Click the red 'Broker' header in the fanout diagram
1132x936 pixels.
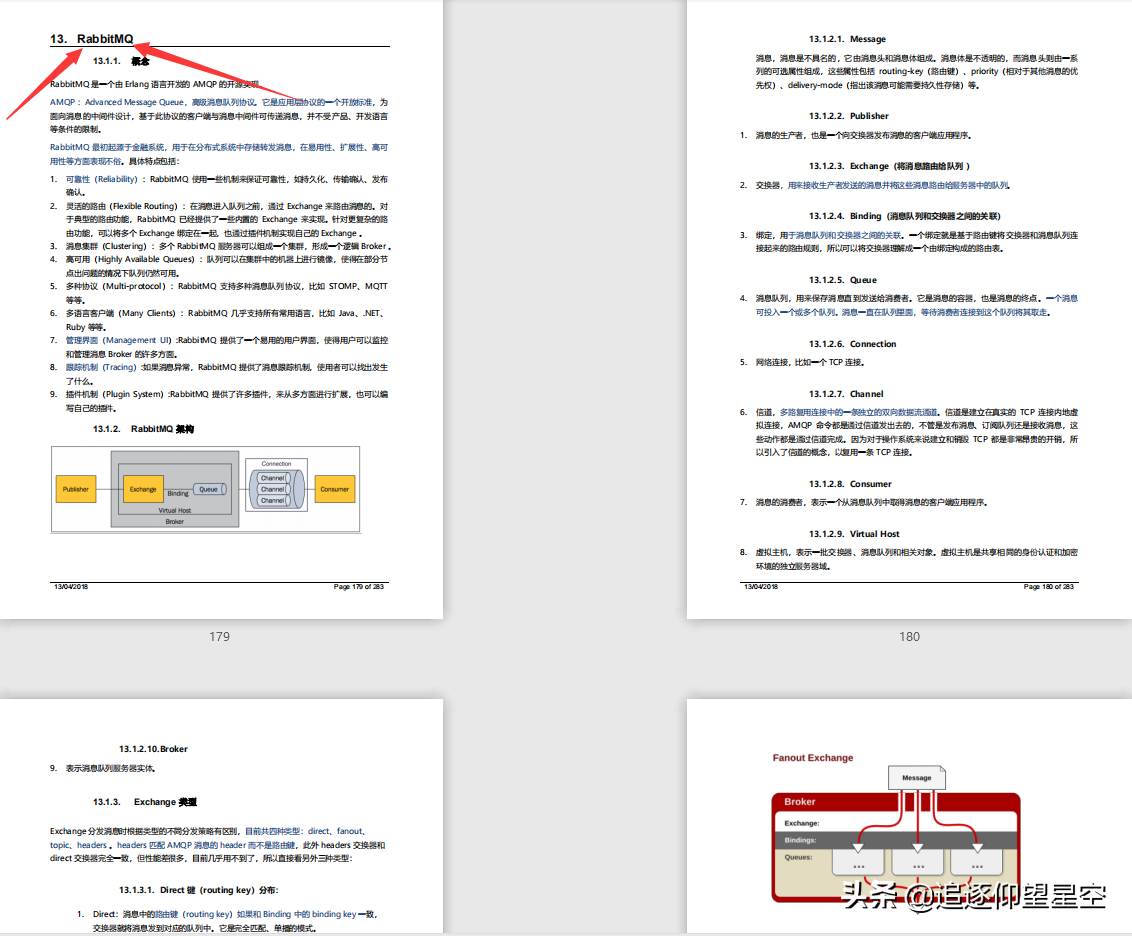[x=800, y=802]
